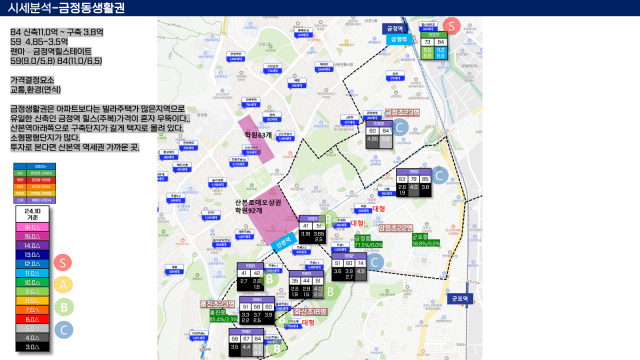Pick the orange 7.0 swatch in the price legend

[32, 310]
